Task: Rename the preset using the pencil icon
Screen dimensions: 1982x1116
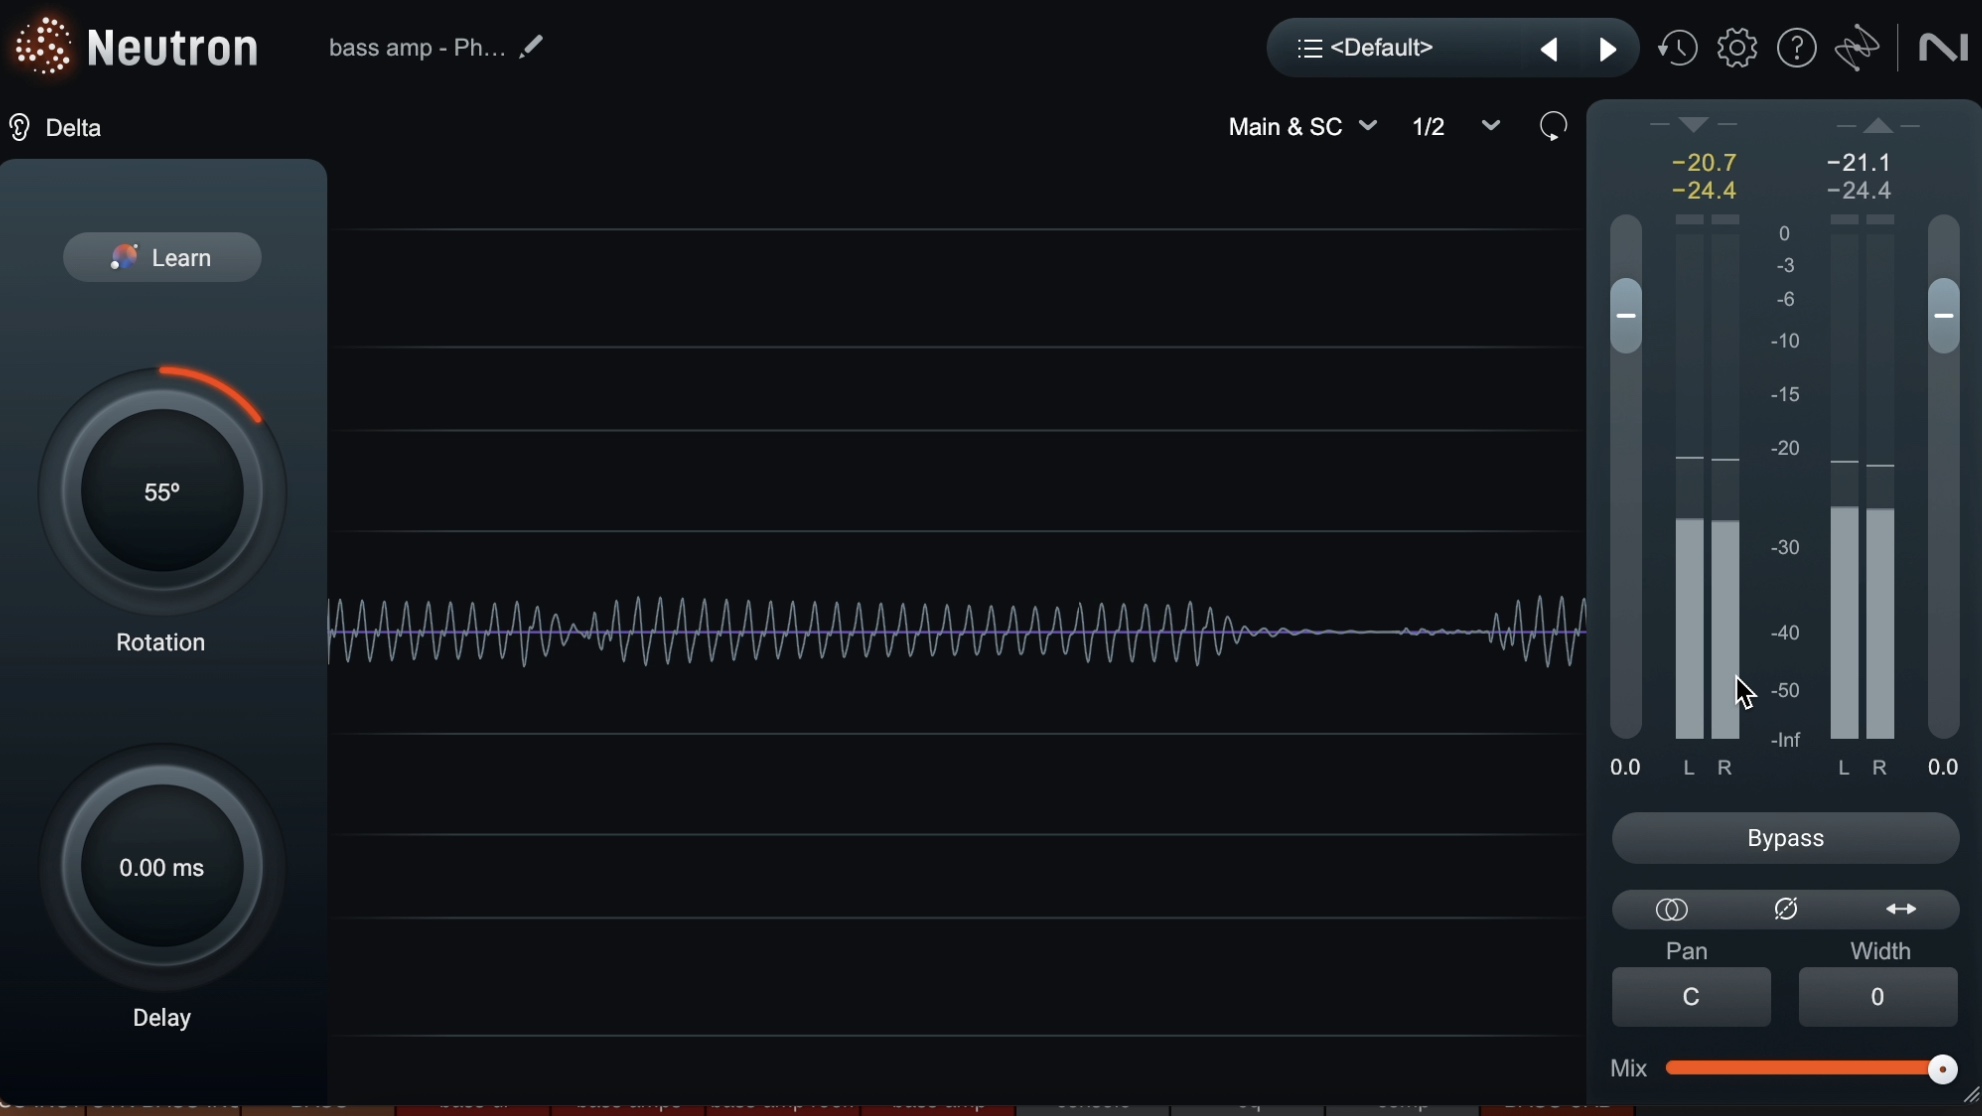Action: click(533, 45)
